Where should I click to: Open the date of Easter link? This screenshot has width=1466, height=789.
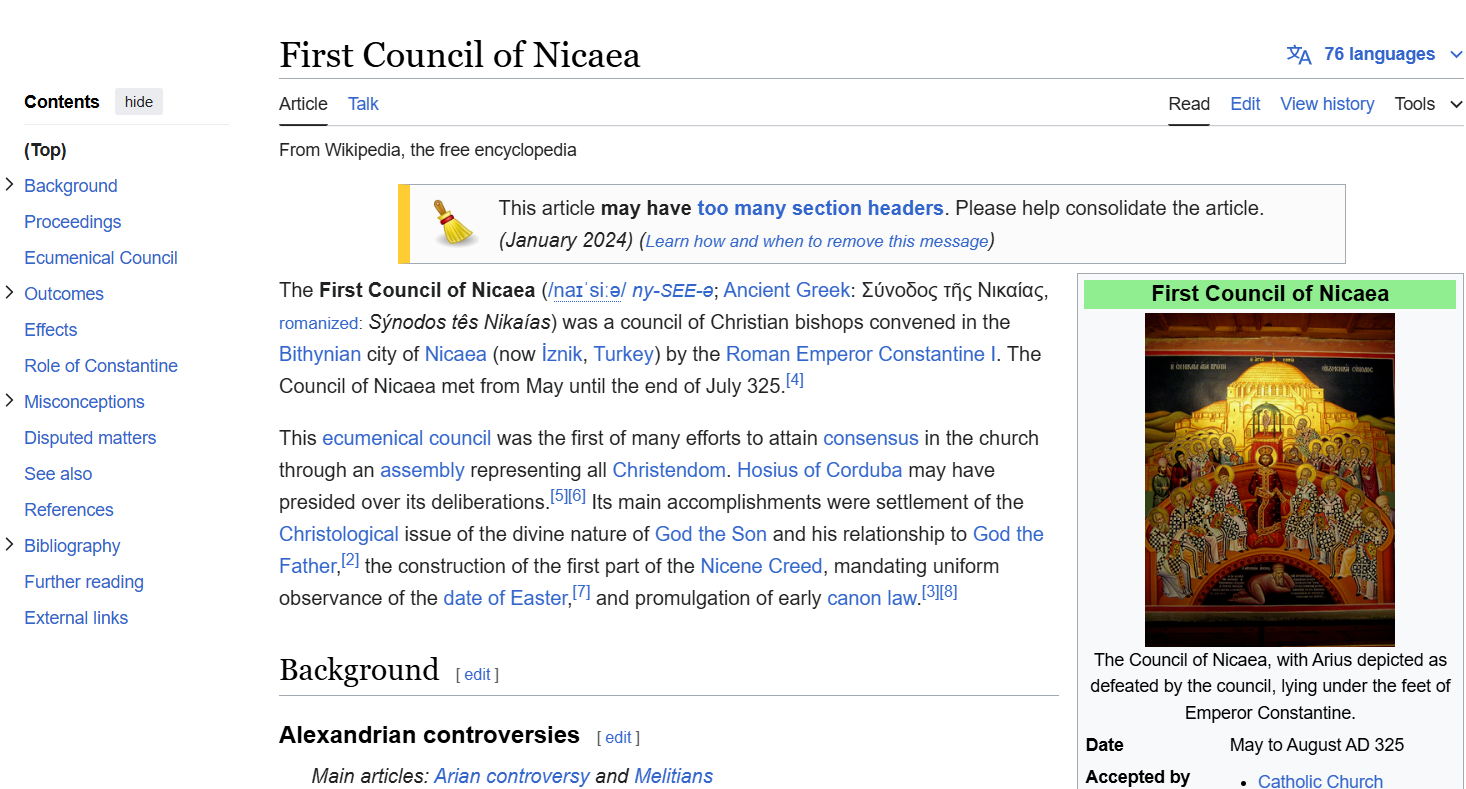(505, 598)
